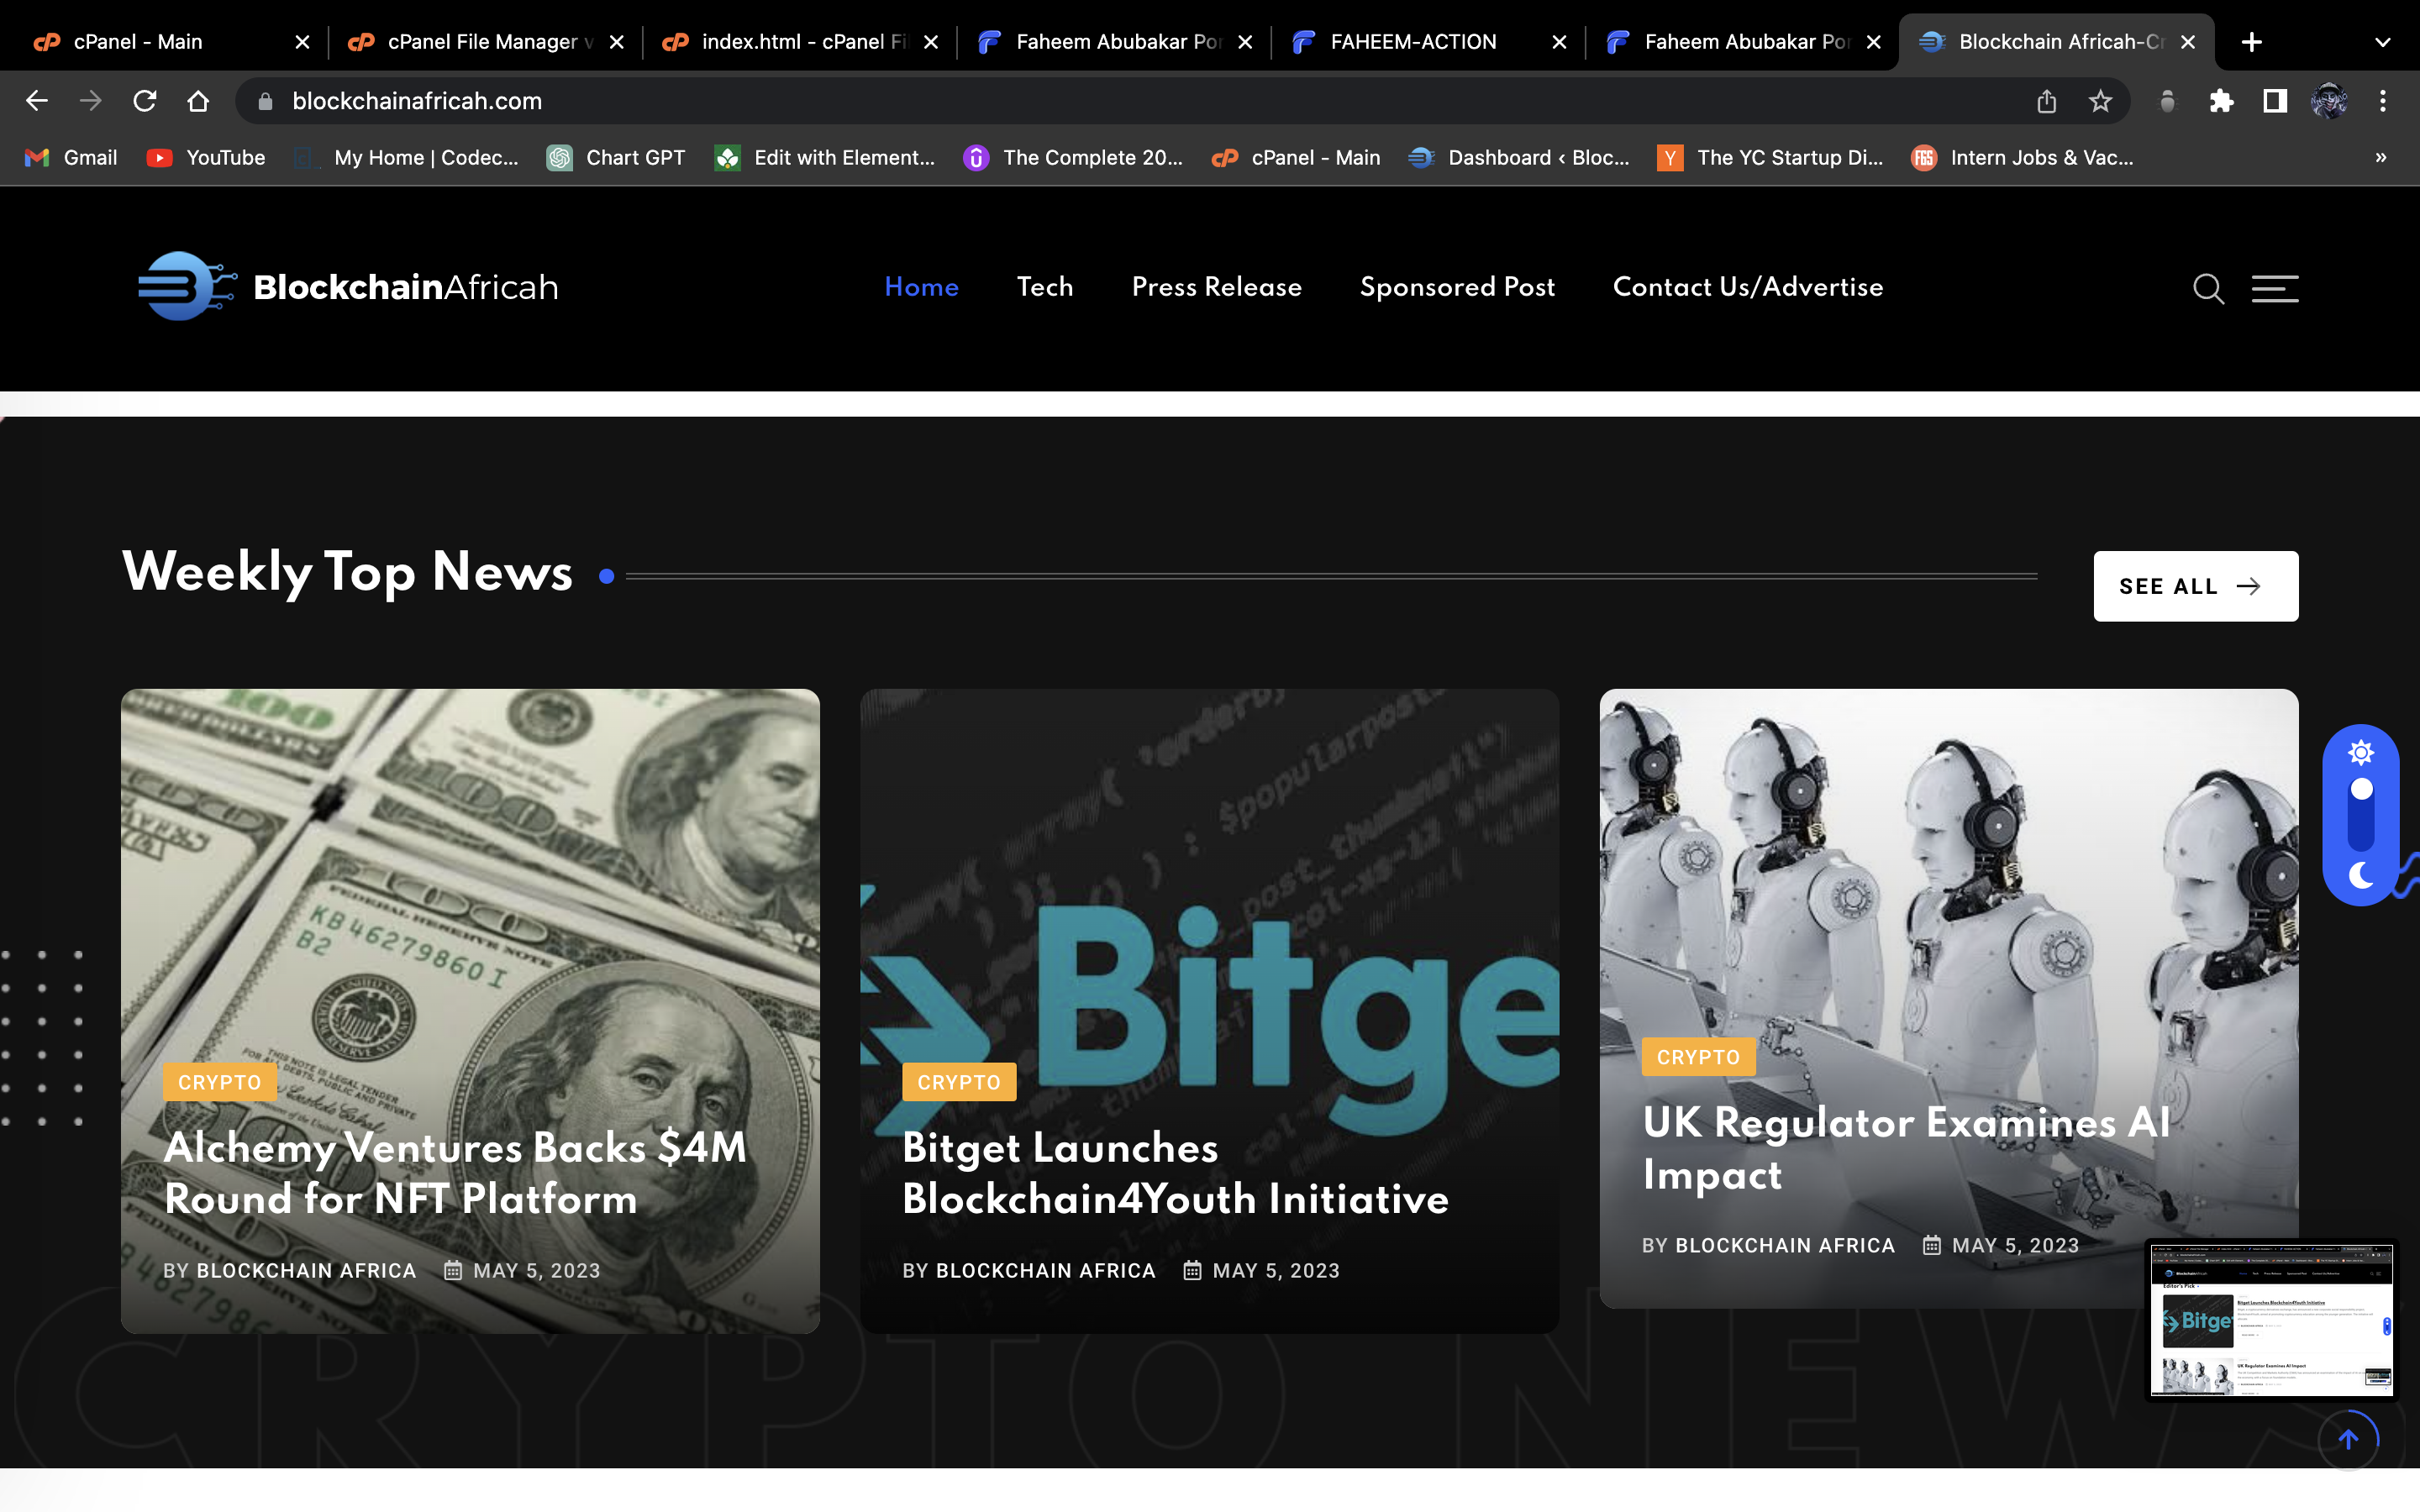The width and height of the screenshot is (2420, 1512).
Task: Click MAY 5, 2023 on Bitget card
Action: point(1276,1270)
